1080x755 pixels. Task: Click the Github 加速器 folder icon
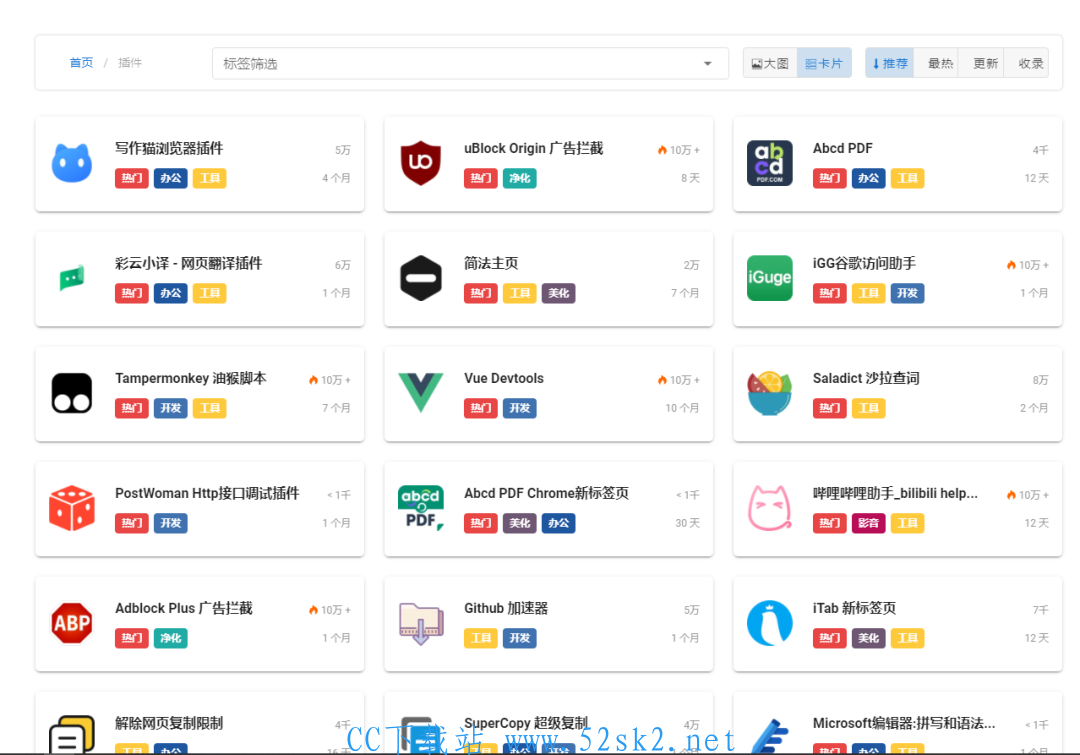point(421,623)
